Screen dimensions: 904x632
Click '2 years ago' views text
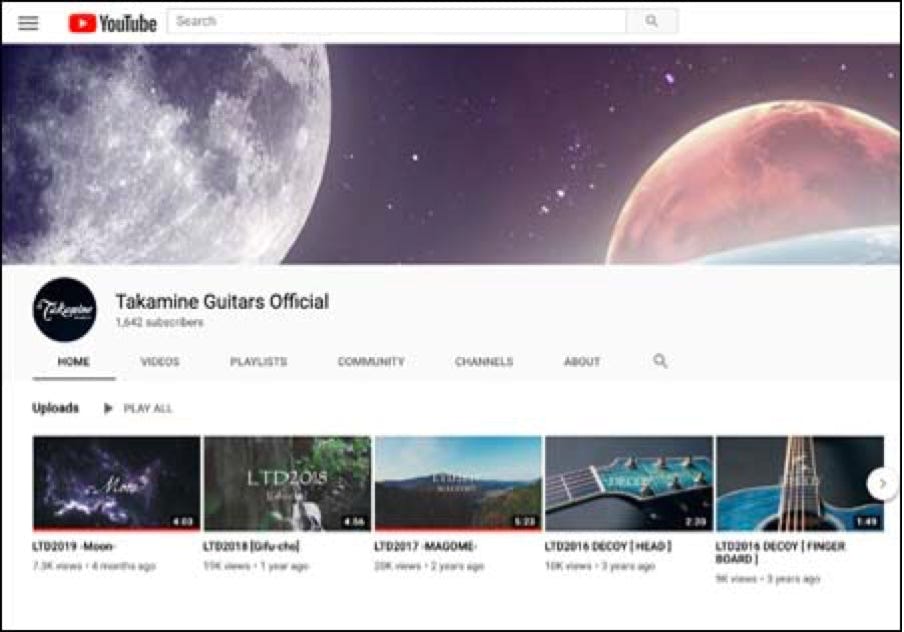tap(457, 566)
